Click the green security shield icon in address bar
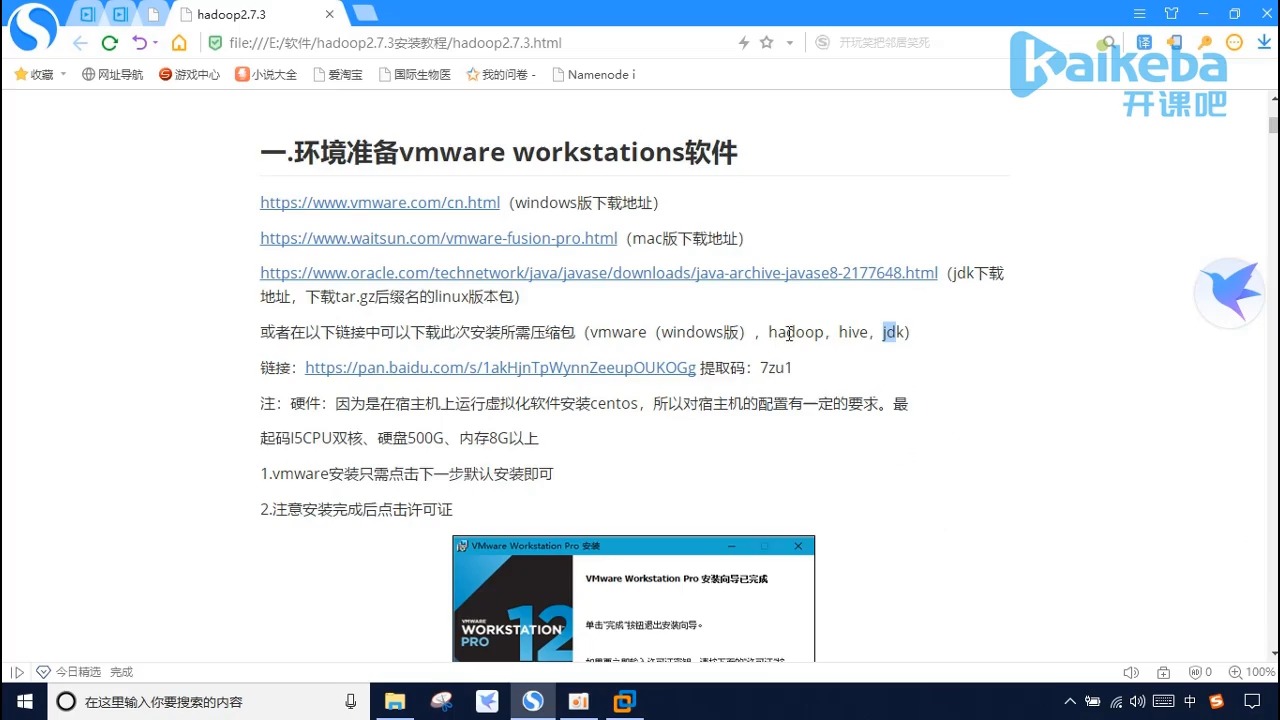The width and height of the screenshot is (1280, 720). pyautogui.click(x=214, y=43)
